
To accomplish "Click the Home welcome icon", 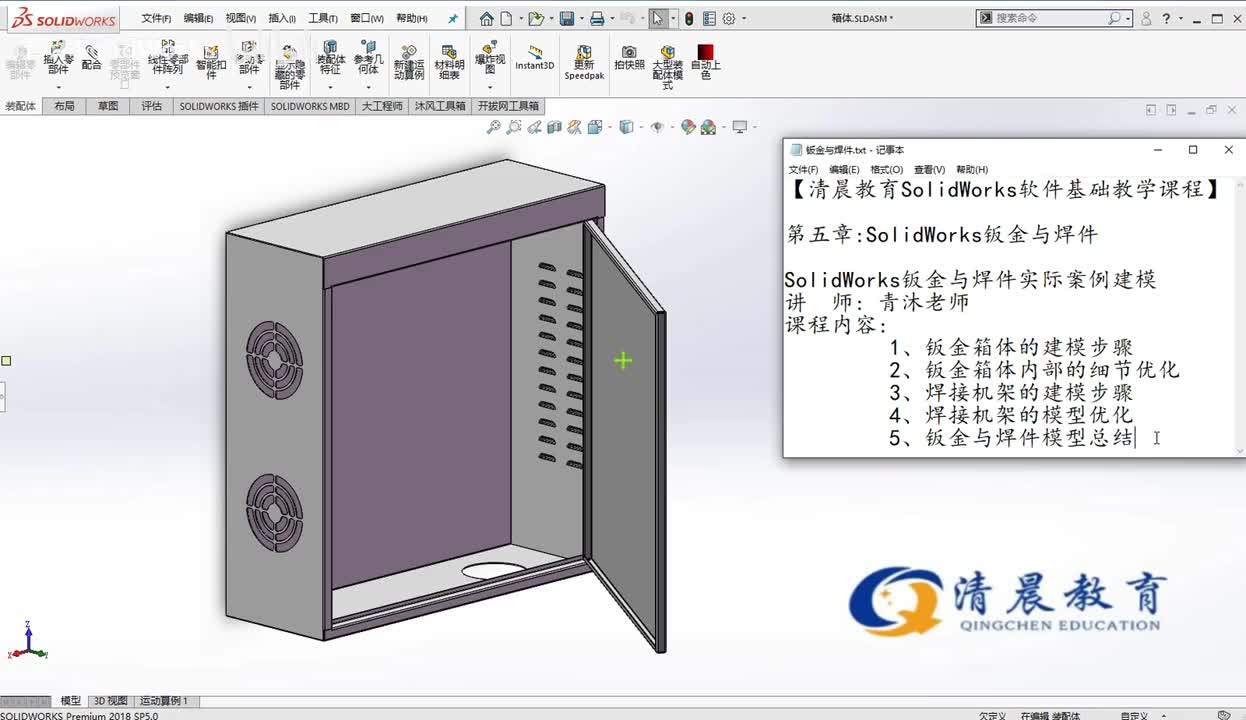I will coord(486,18).
